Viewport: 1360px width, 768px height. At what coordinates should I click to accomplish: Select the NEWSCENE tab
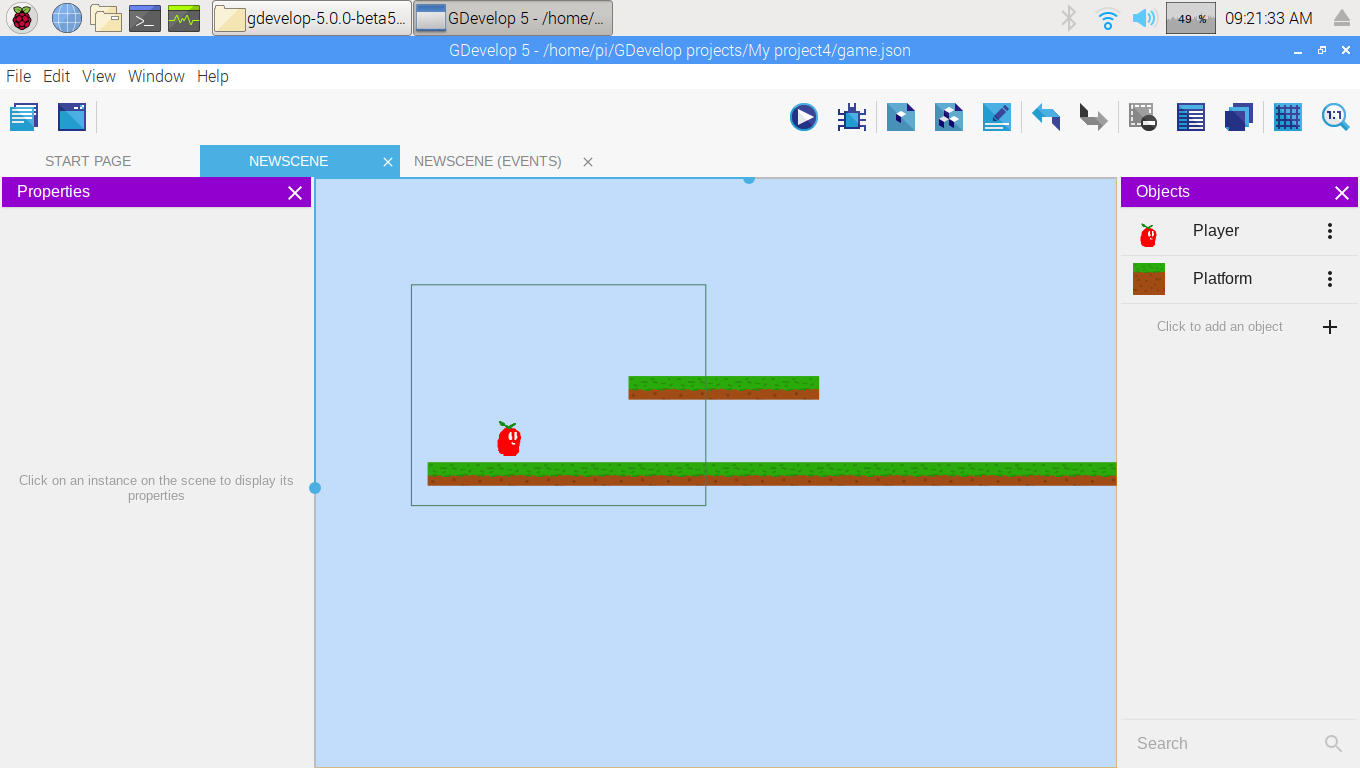coord(288,161)
